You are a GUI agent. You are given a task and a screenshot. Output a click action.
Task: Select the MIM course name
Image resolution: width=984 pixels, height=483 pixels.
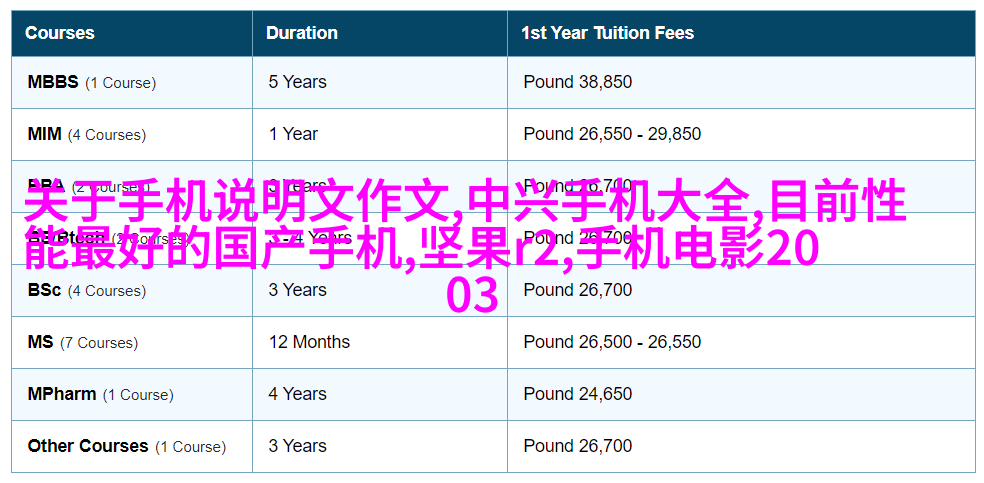[x=45, y=134]
